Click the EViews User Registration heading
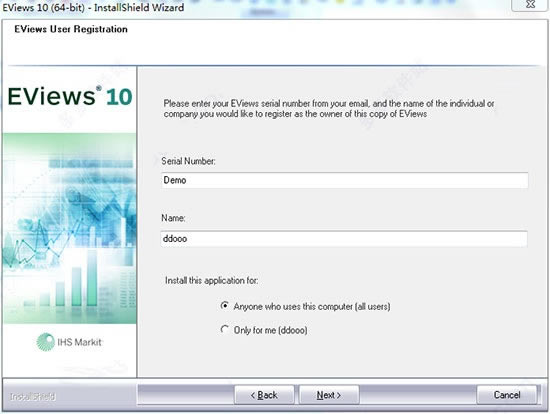Viewport: 550px width, 414px height. pyautogui.click(x=71, y=29)
